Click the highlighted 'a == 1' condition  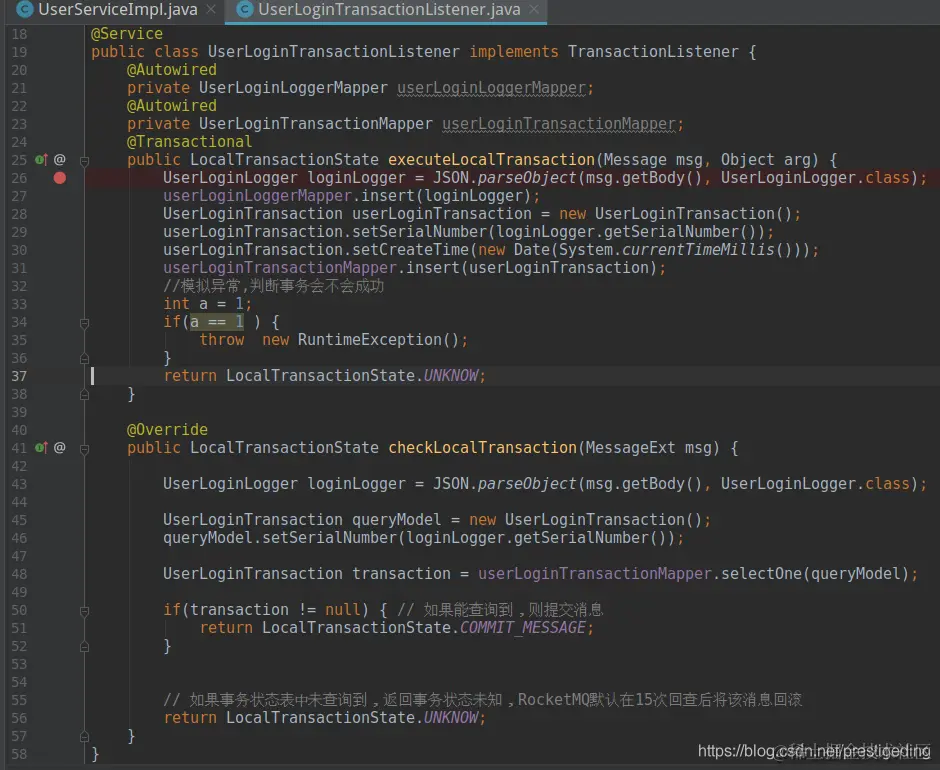click(x=217, y=322)
